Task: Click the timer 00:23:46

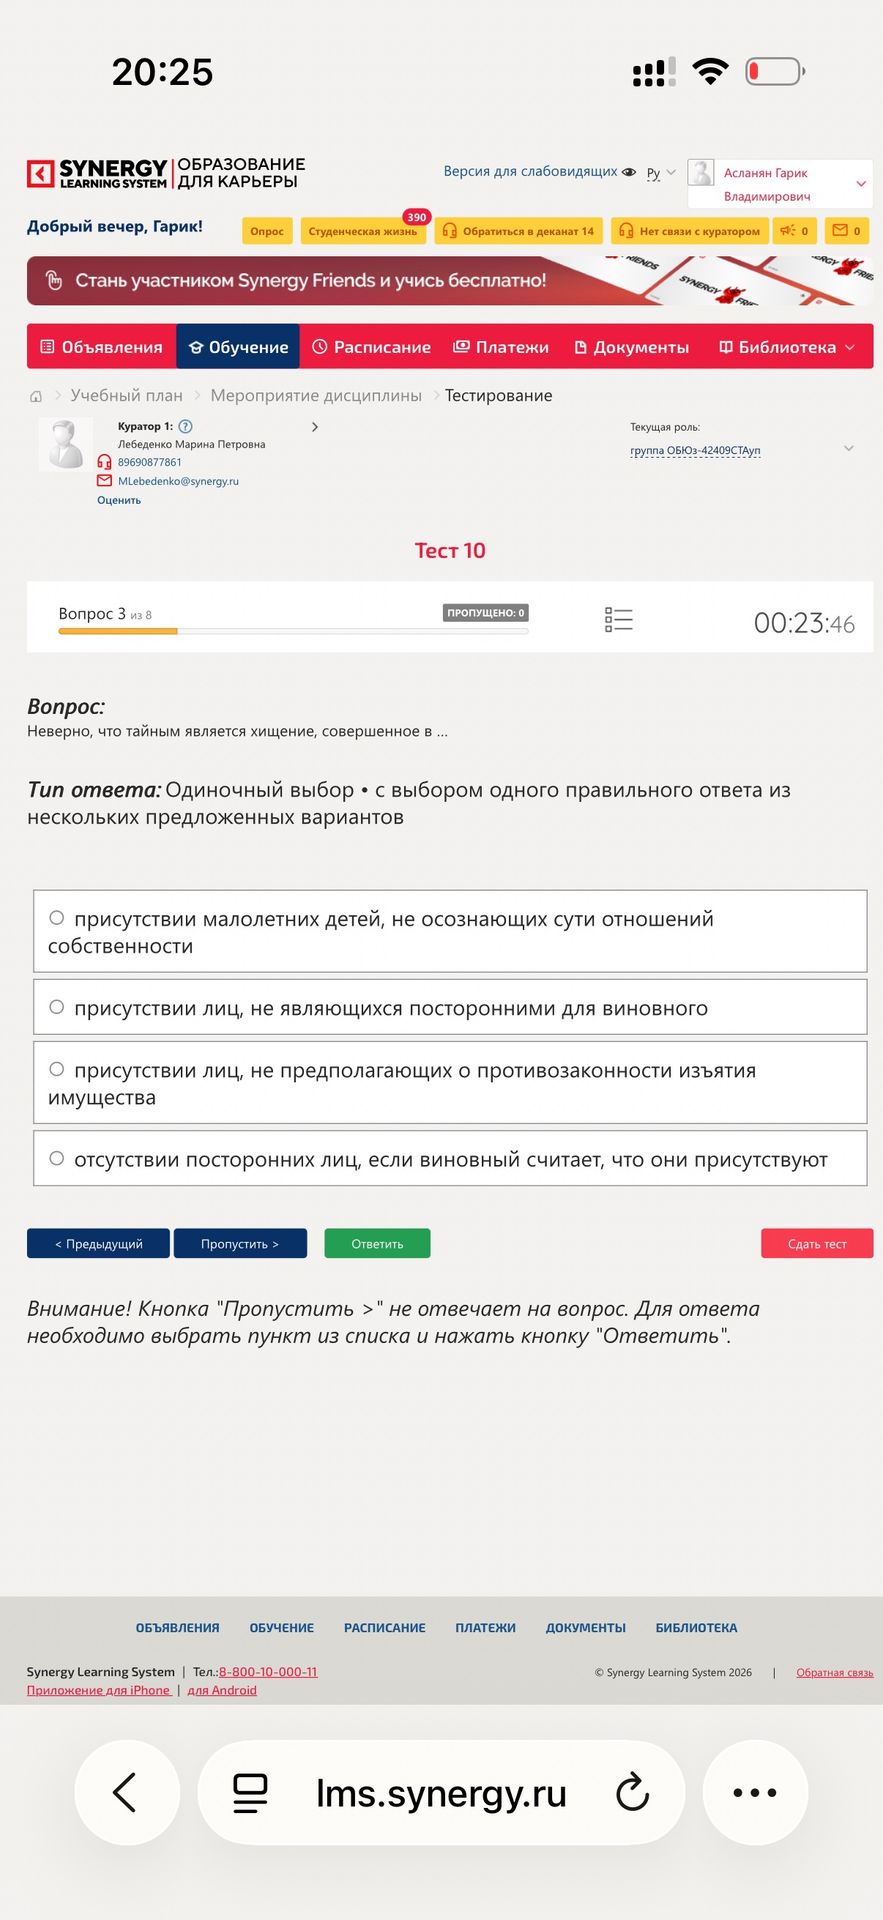Action: tap(804, 624)
